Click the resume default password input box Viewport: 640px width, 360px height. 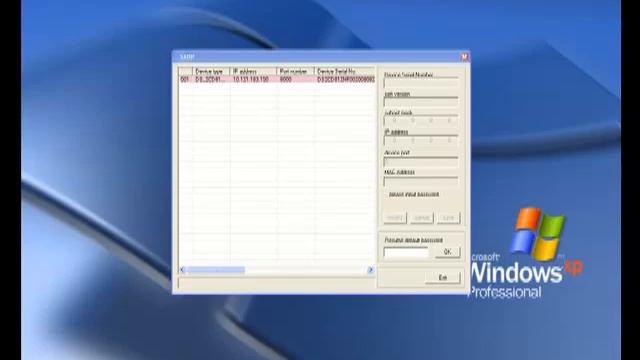point(406,252)
